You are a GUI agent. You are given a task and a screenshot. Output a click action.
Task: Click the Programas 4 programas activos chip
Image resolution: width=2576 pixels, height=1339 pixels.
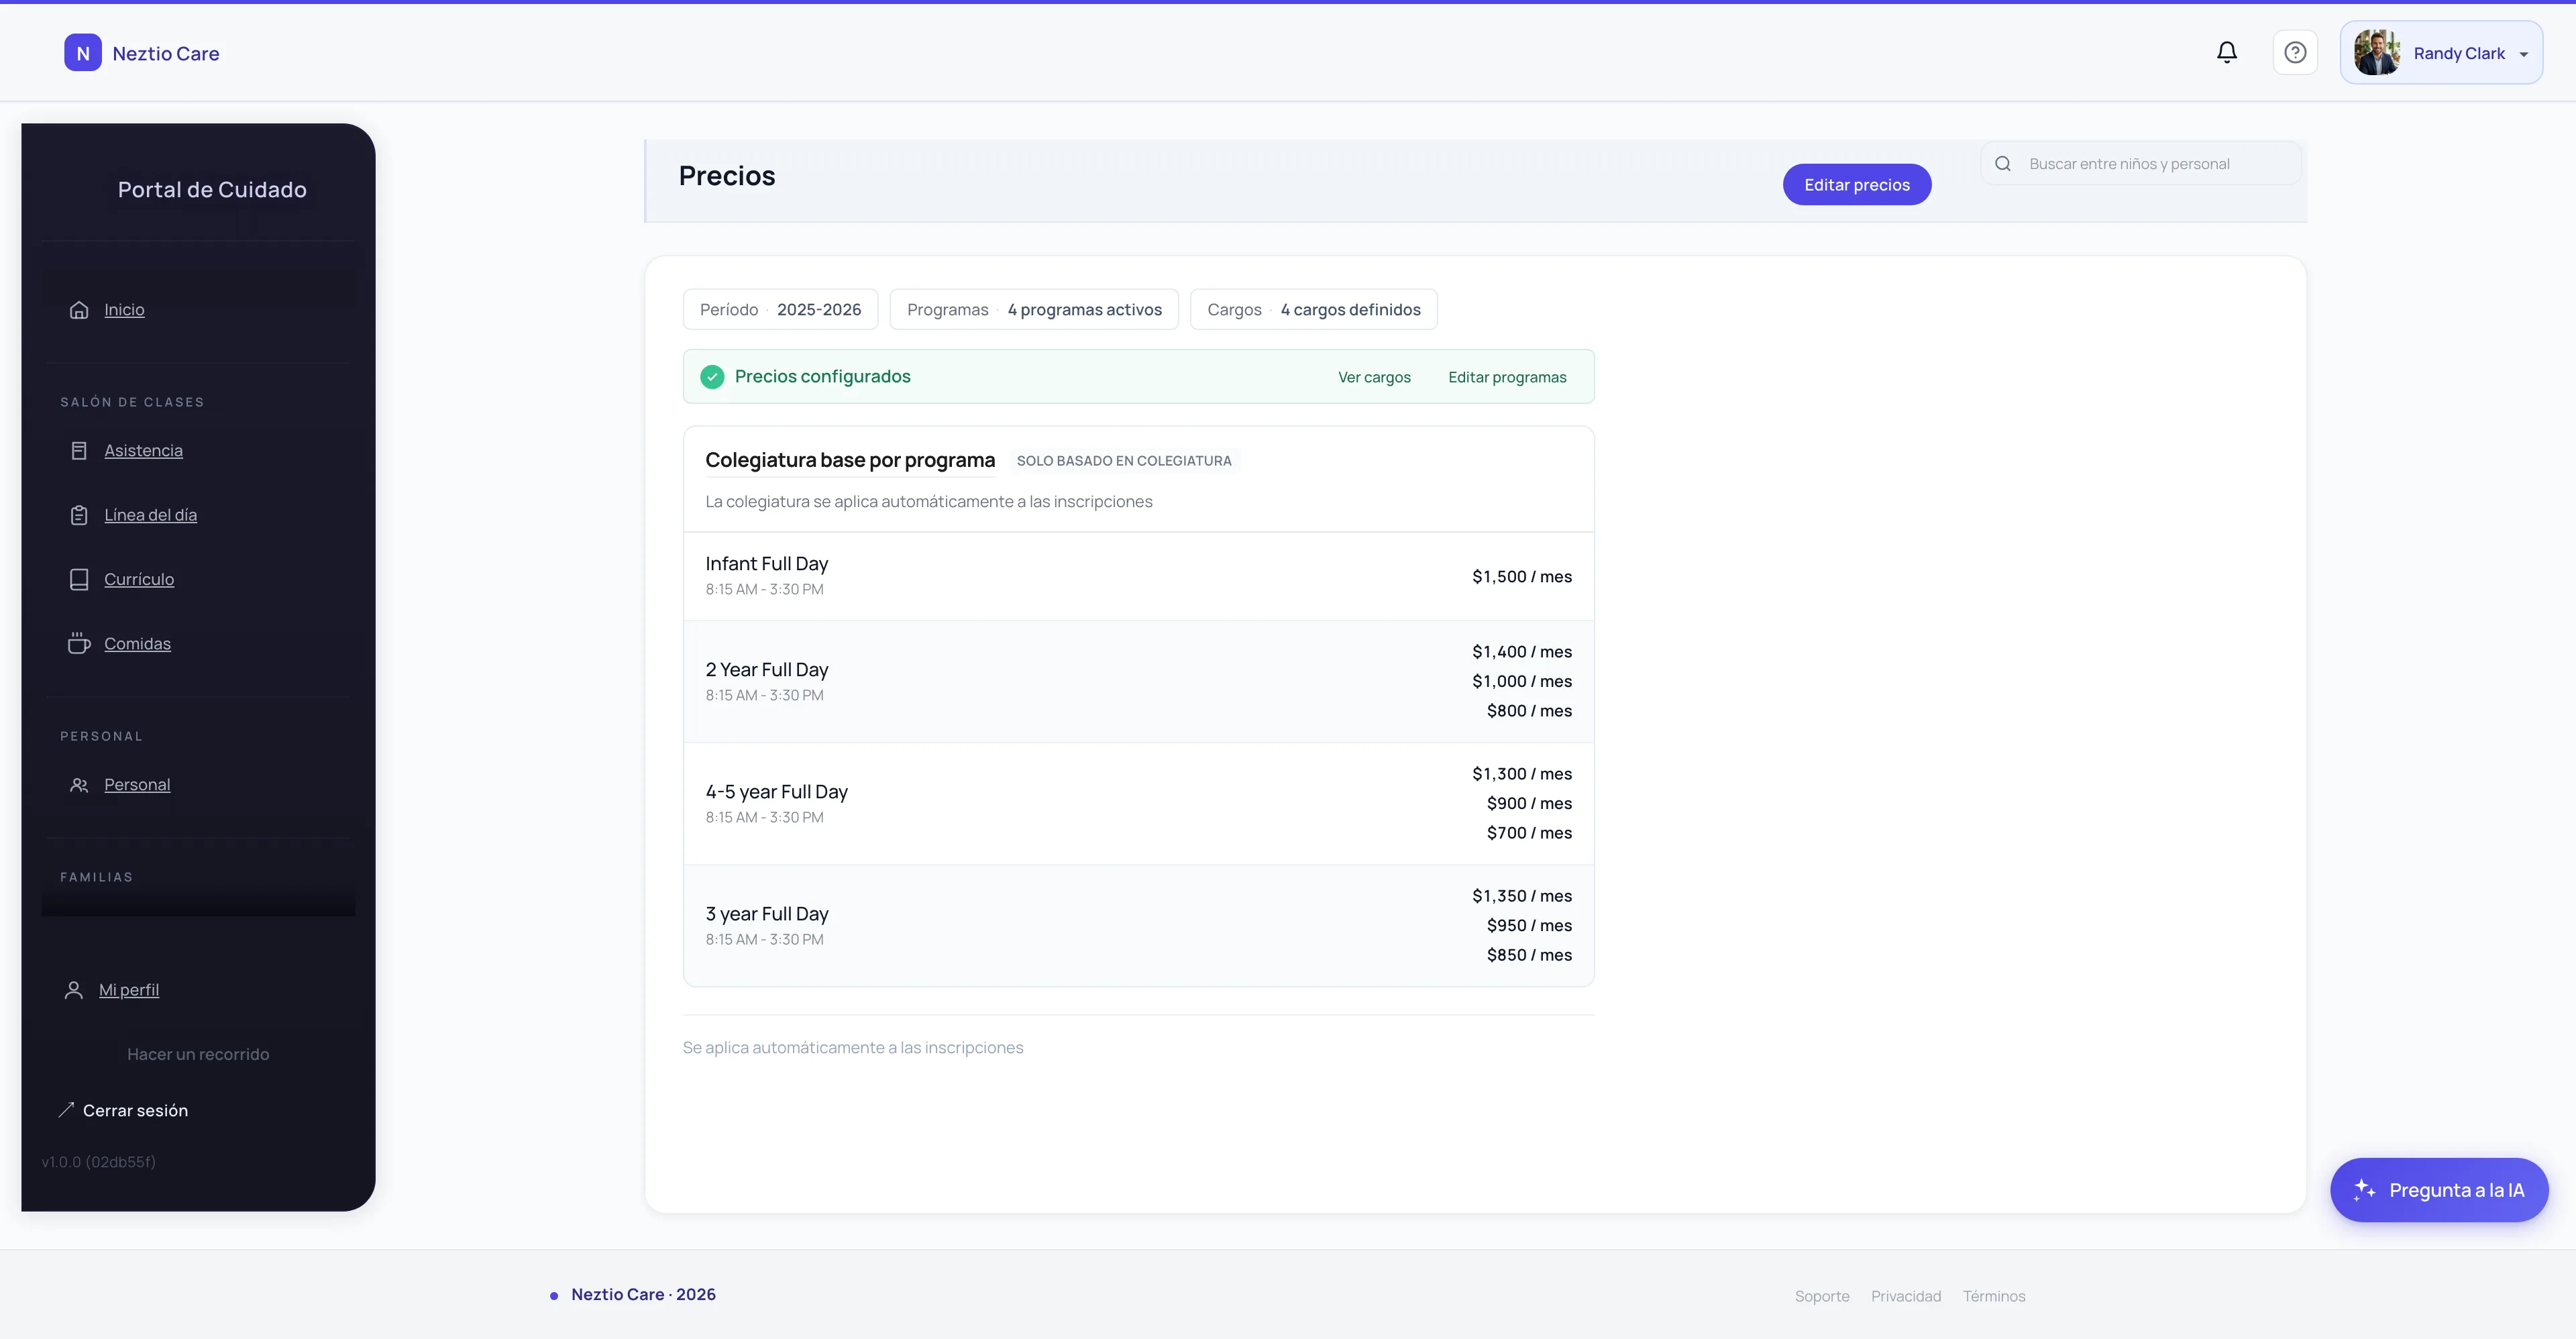1034,309
